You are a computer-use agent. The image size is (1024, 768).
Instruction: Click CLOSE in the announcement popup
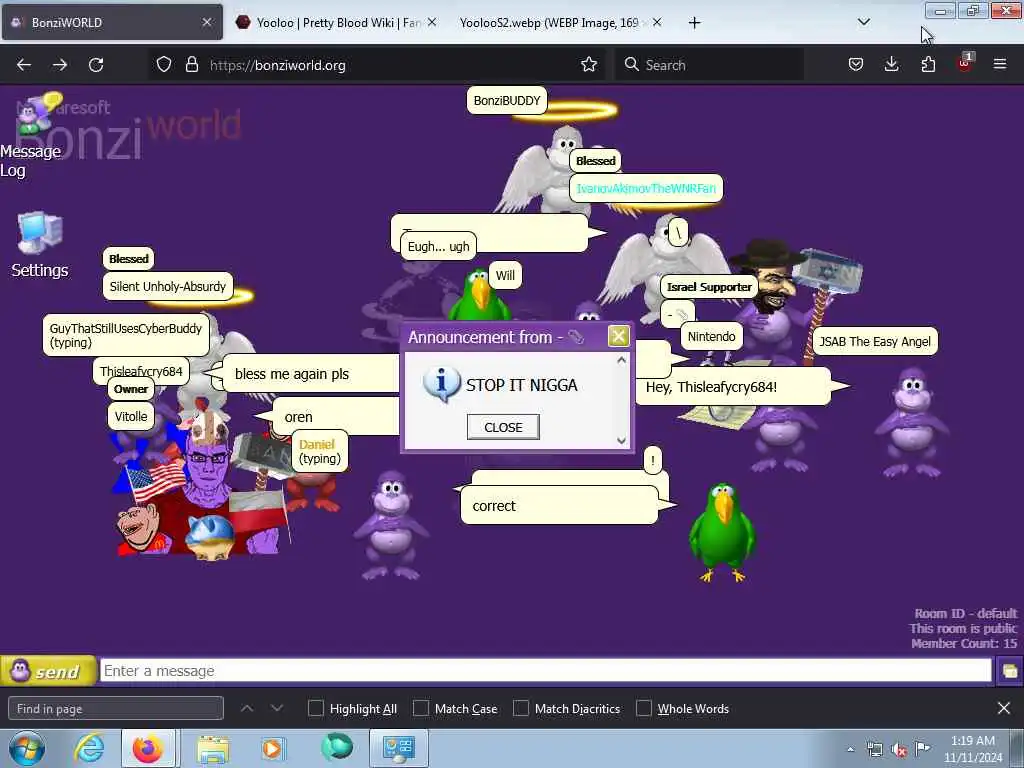tap(503, 427)
